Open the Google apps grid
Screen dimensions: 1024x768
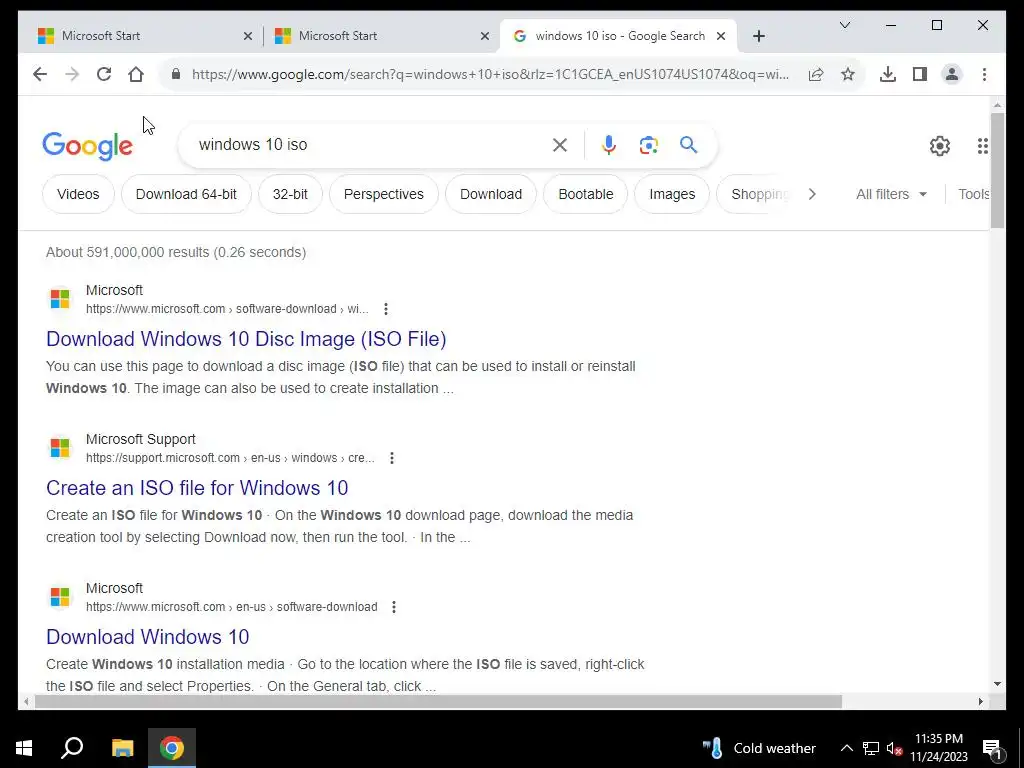(983, 146)
